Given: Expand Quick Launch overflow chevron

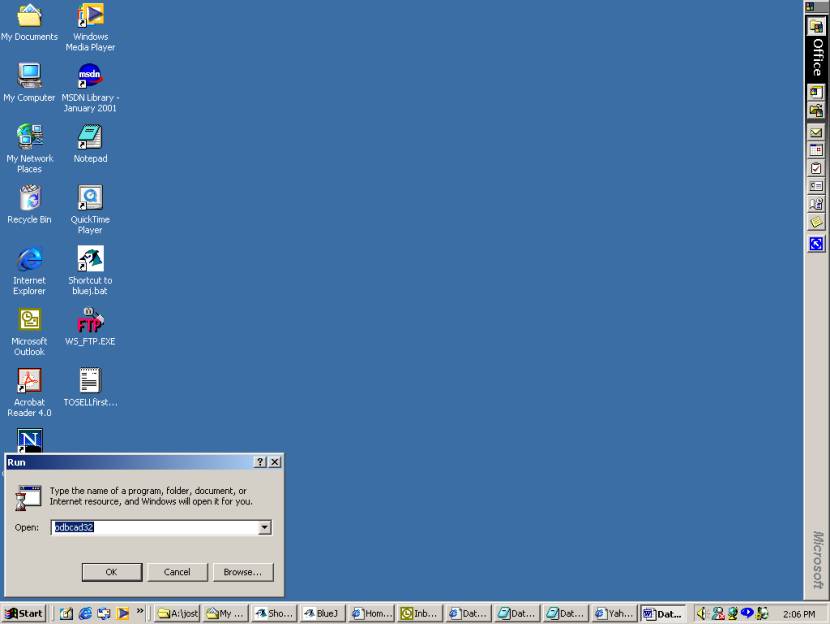Looking at the screenshot, I should [x=140, y=611].
